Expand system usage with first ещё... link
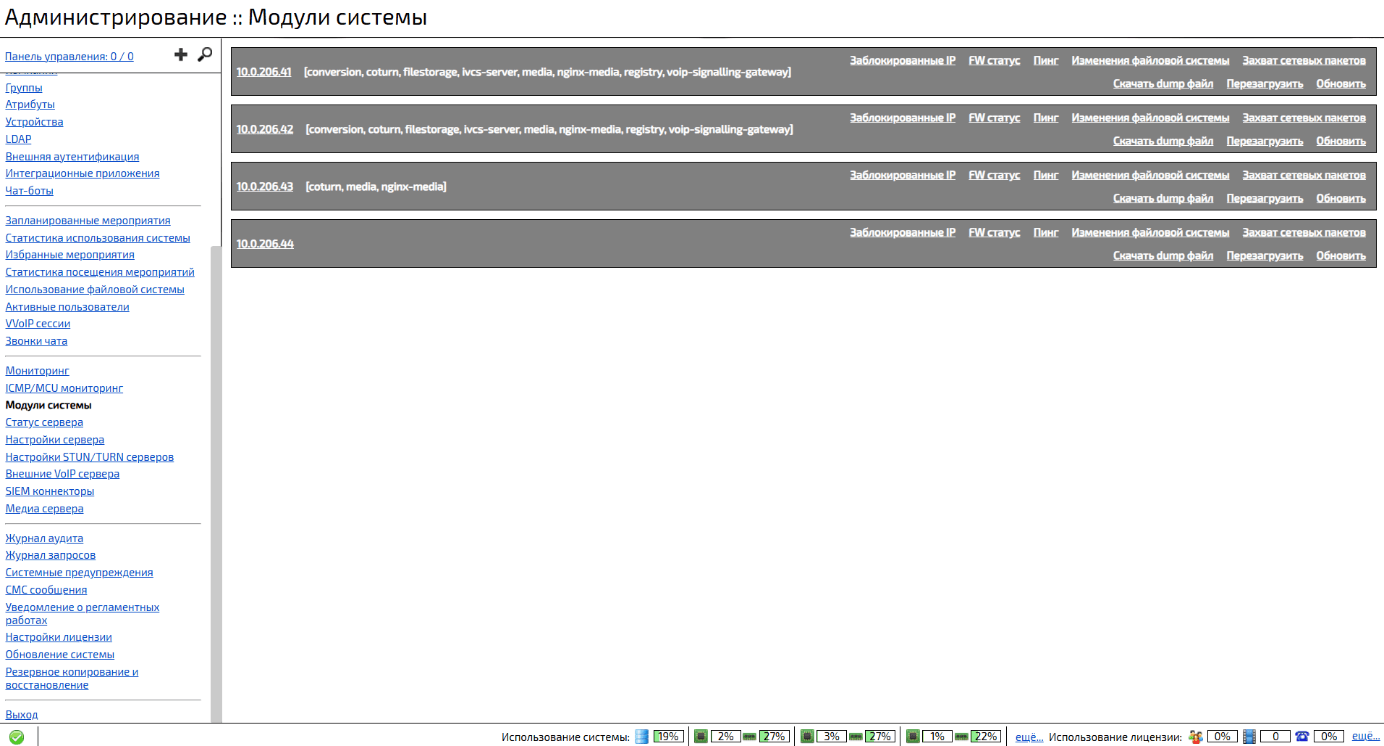1384x746 pixels. [1029, 737]
